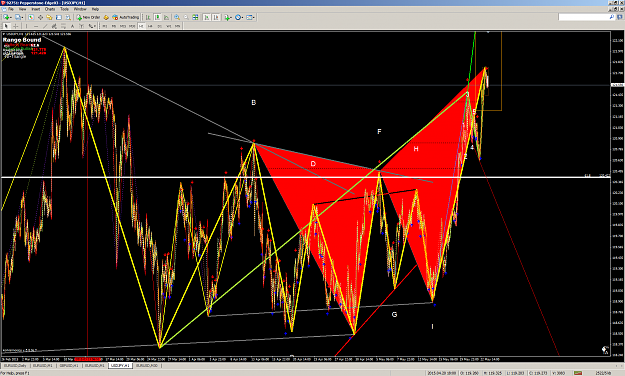
Task: Select the Fibonacci retracement tool
Action: [63, 26]
